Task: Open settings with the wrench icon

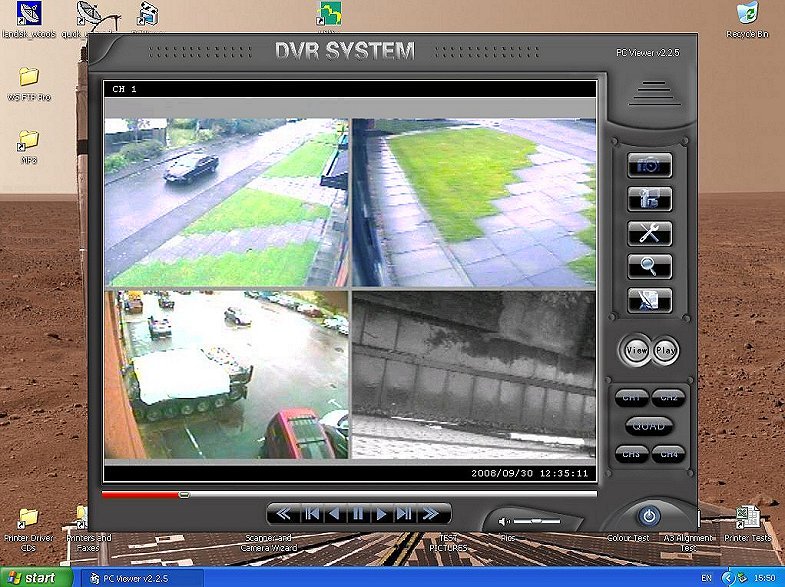Action: 649,233
